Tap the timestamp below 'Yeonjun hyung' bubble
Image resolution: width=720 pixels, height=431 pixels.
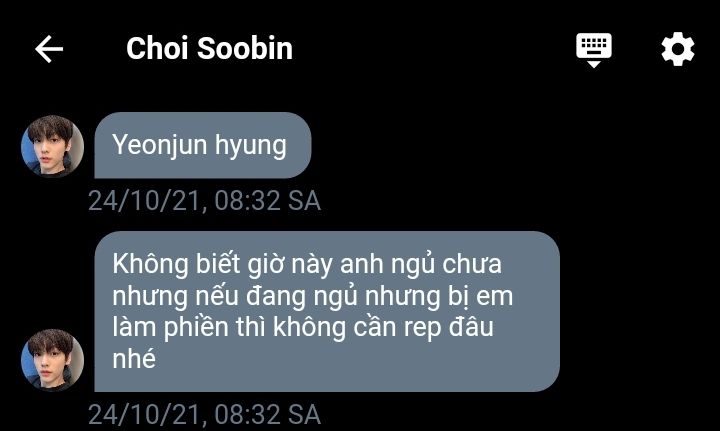pos(204,201)
